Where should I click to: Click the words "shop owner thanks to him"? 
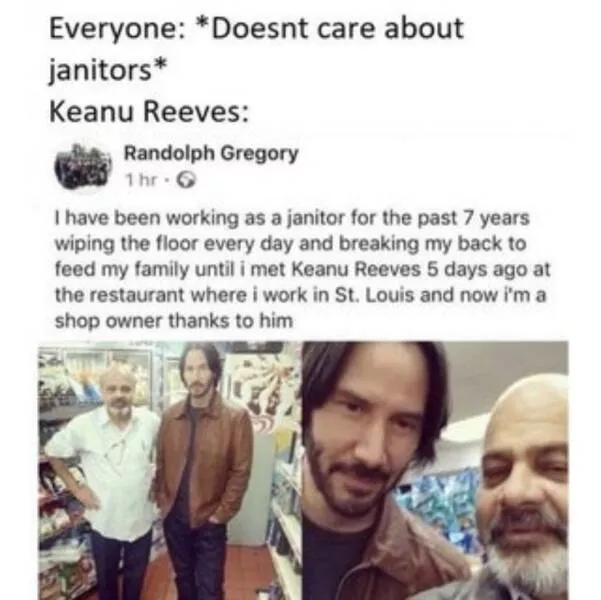pyautogui.click(x=174, y=321)
